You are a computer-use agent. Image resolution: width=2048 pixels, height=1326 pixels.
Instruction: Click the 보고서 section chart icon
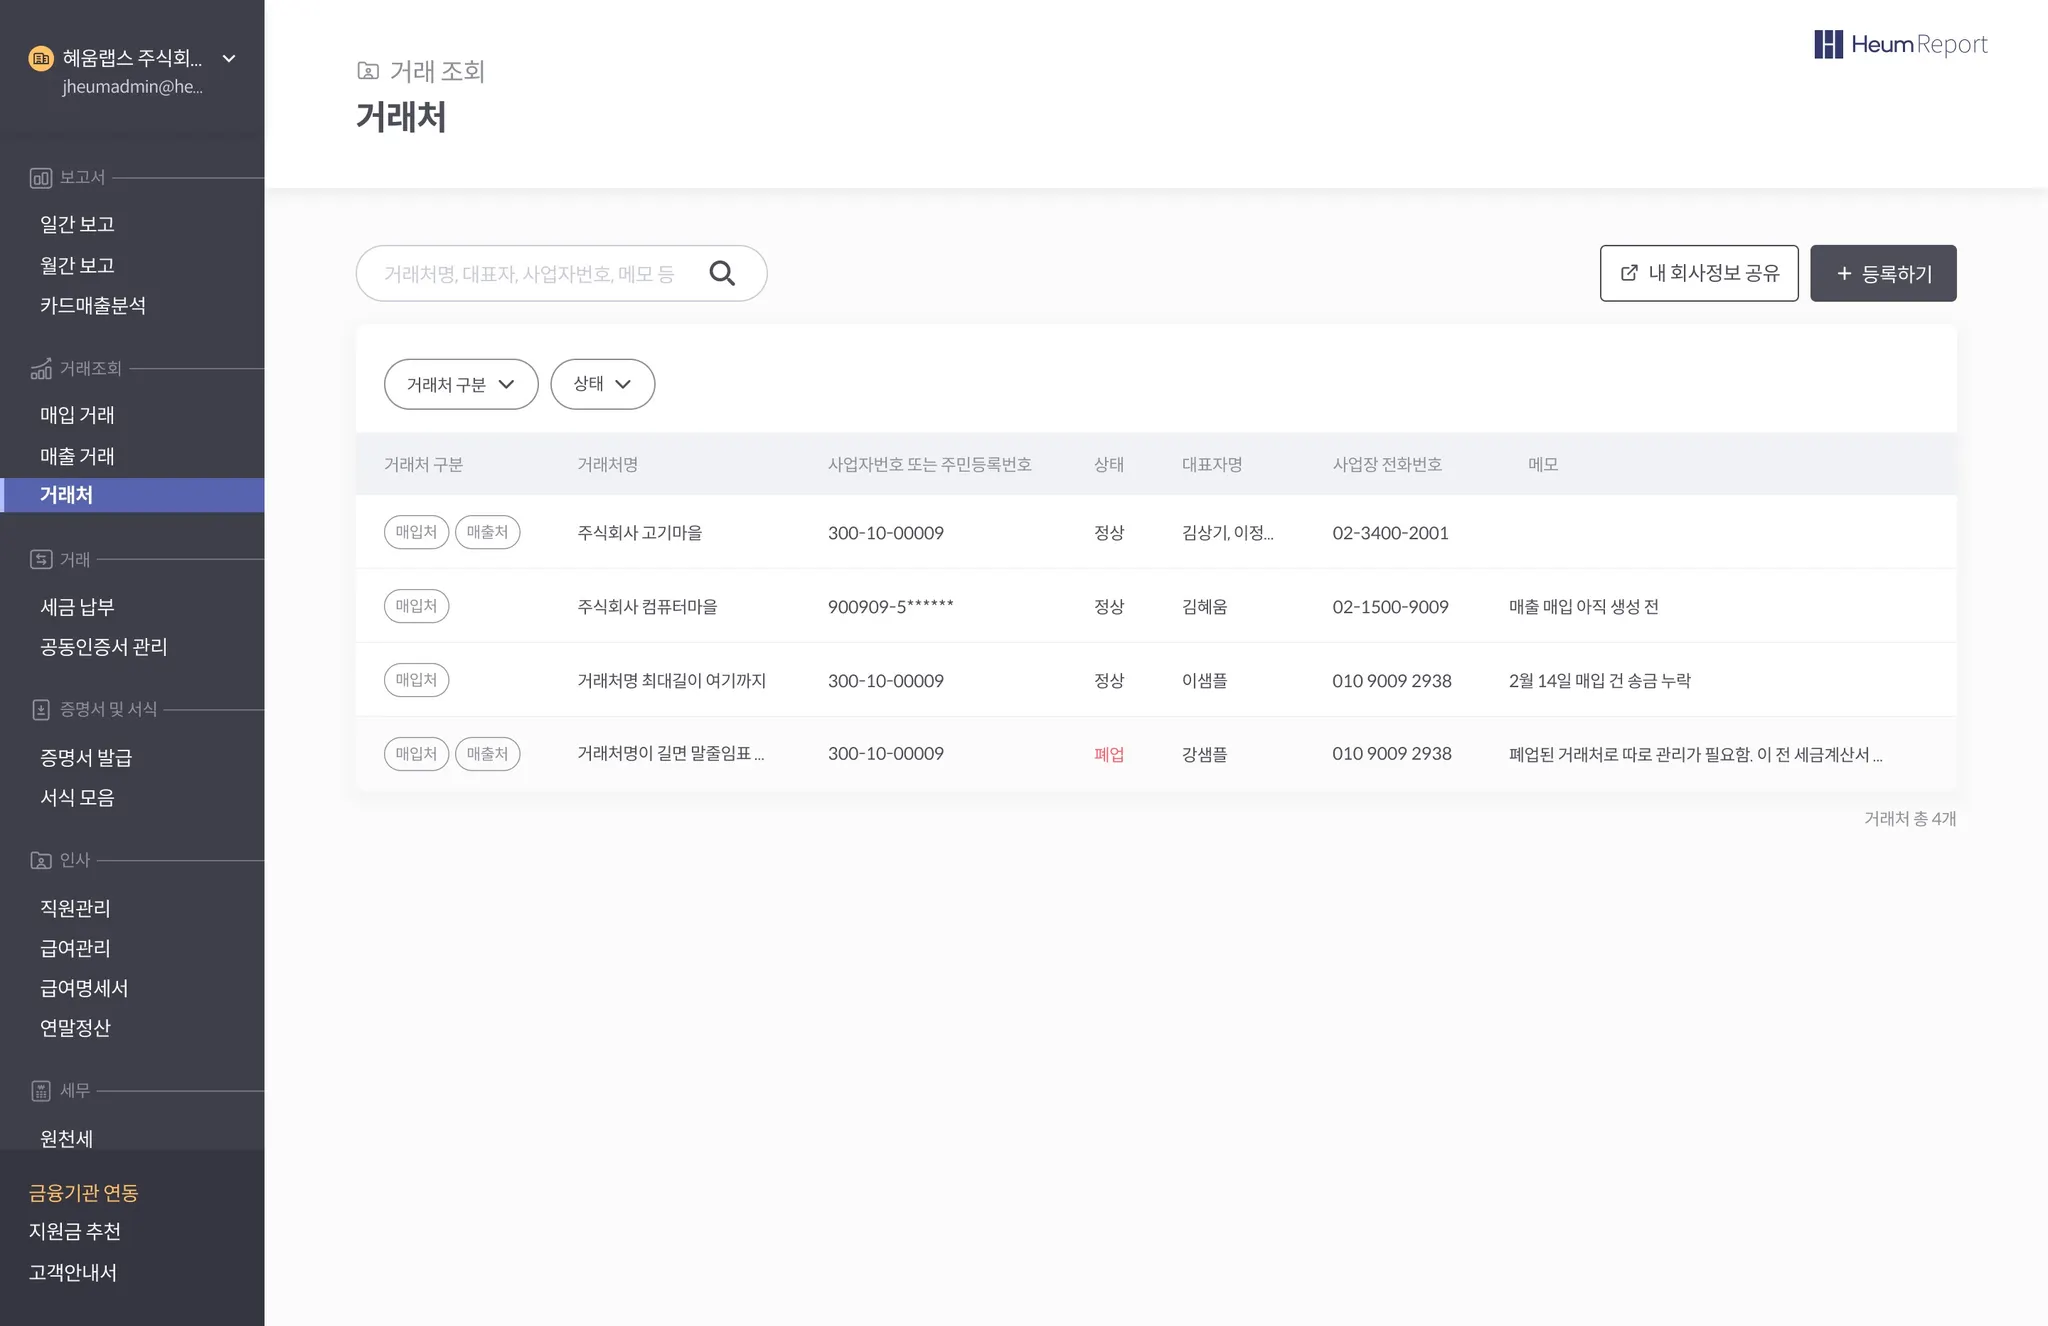pos(40,178)
